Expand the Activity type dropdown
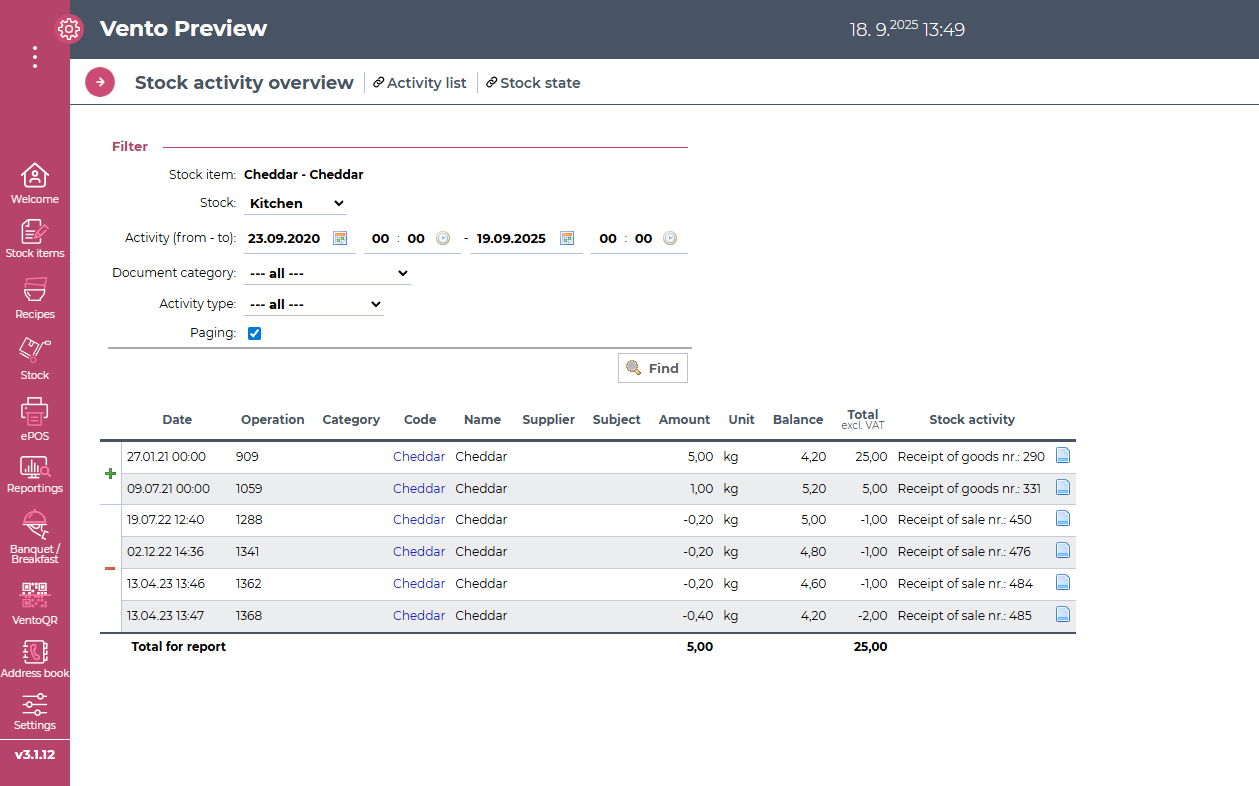Screen dimensions: 1259x786 (x=314, y=304)
